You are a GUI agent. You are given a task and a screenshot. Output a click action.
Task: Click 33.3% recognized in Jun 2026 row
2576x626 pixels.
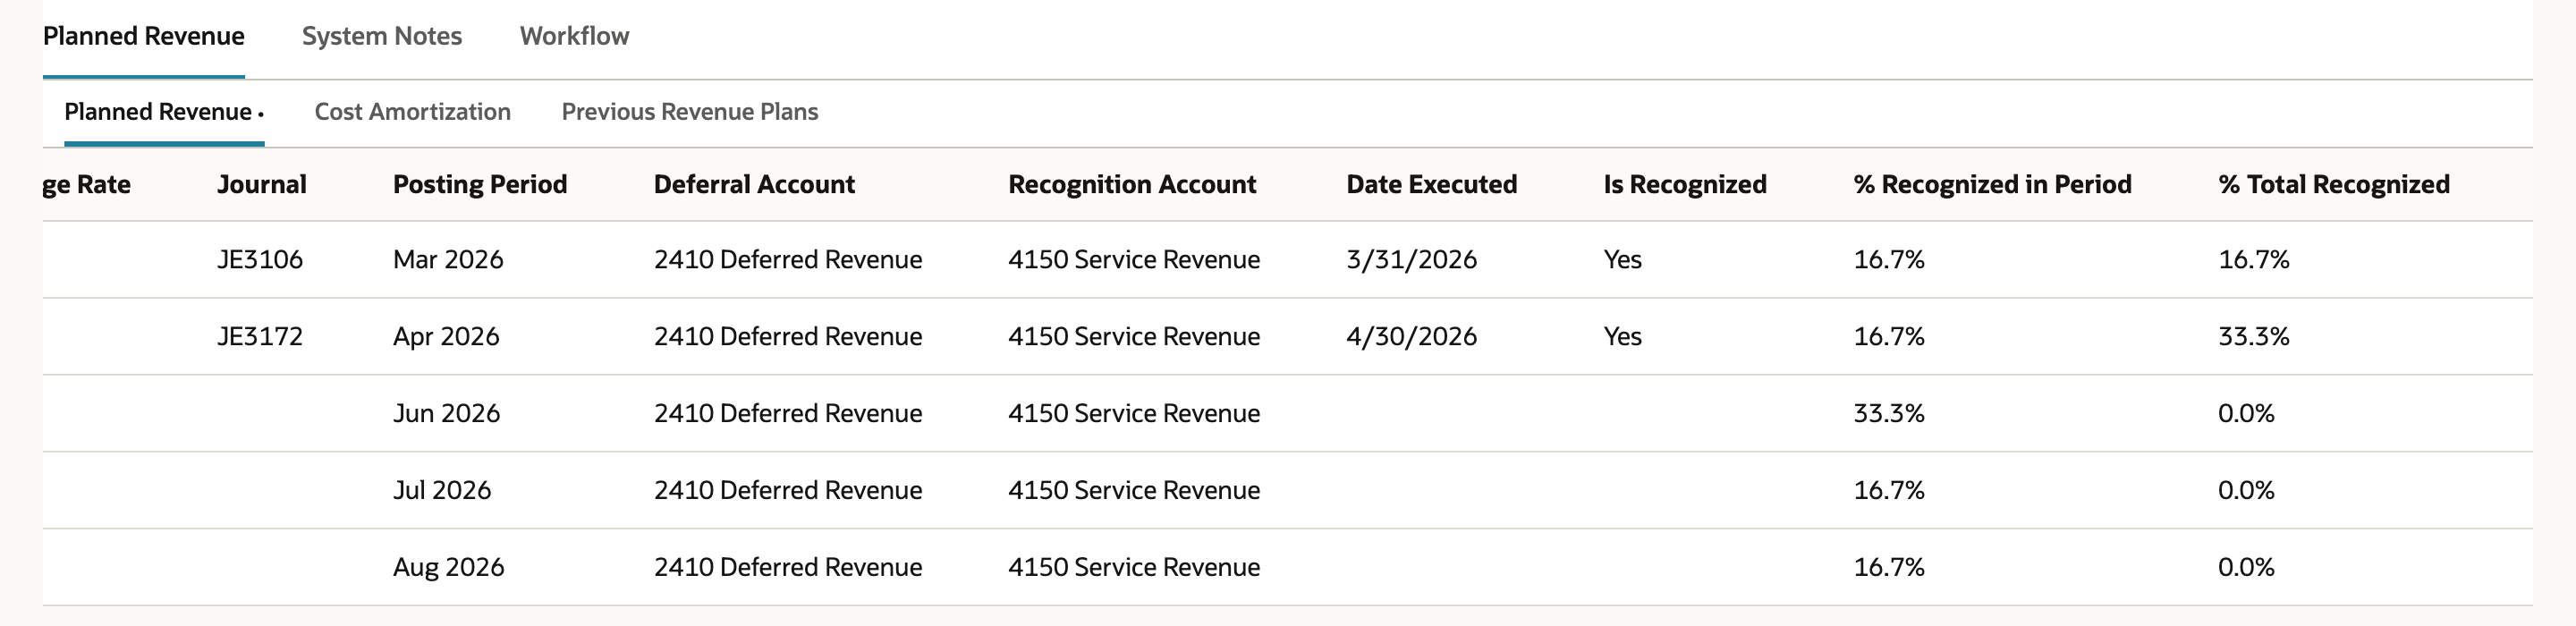[x=1889, y=414]
